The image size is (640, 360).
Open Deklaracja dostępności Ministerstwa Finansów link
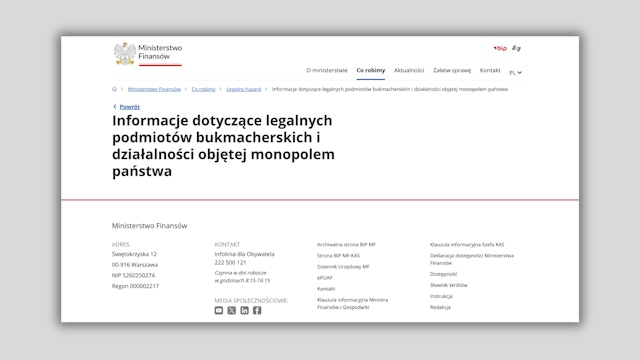(472, 259)
